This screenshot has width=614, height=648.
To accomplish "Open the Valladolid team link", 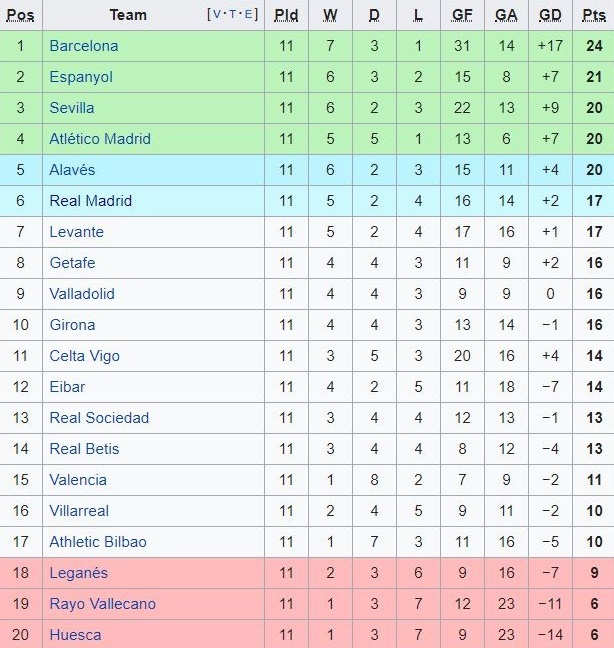I will pos(82,294).
